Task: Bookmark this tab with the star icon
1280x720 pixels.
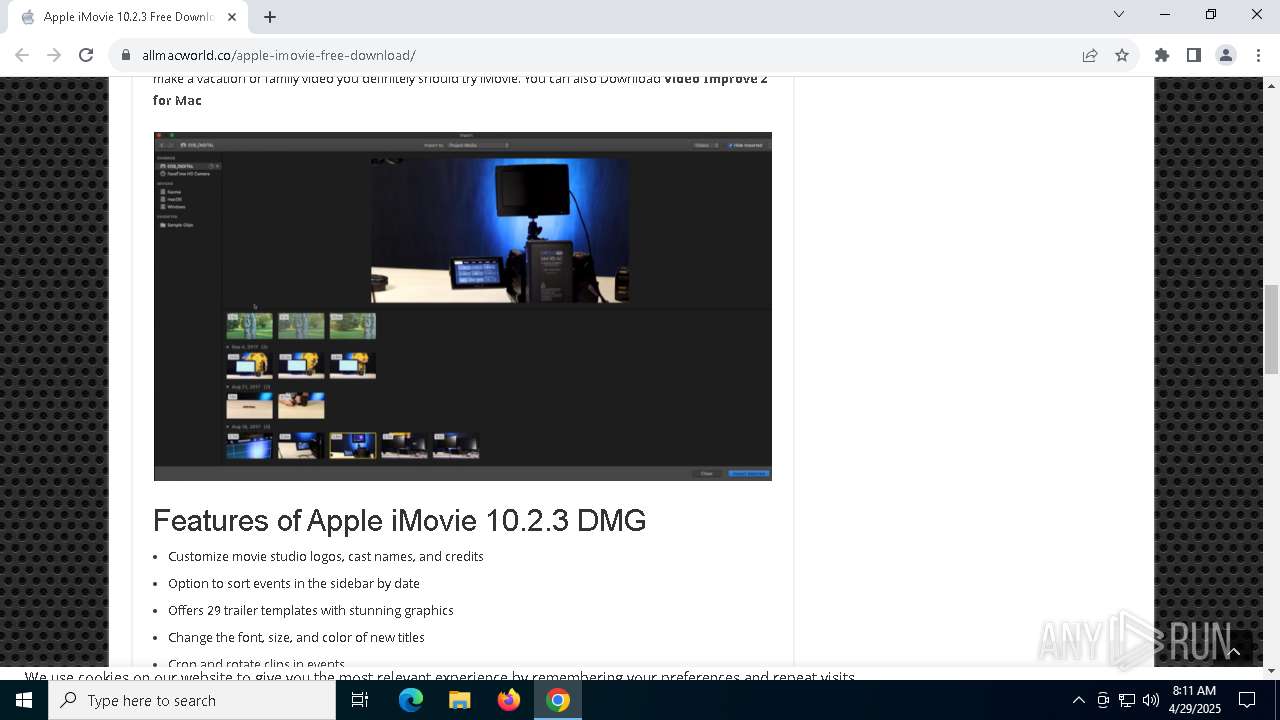Action: click(x=1122, y=55)
